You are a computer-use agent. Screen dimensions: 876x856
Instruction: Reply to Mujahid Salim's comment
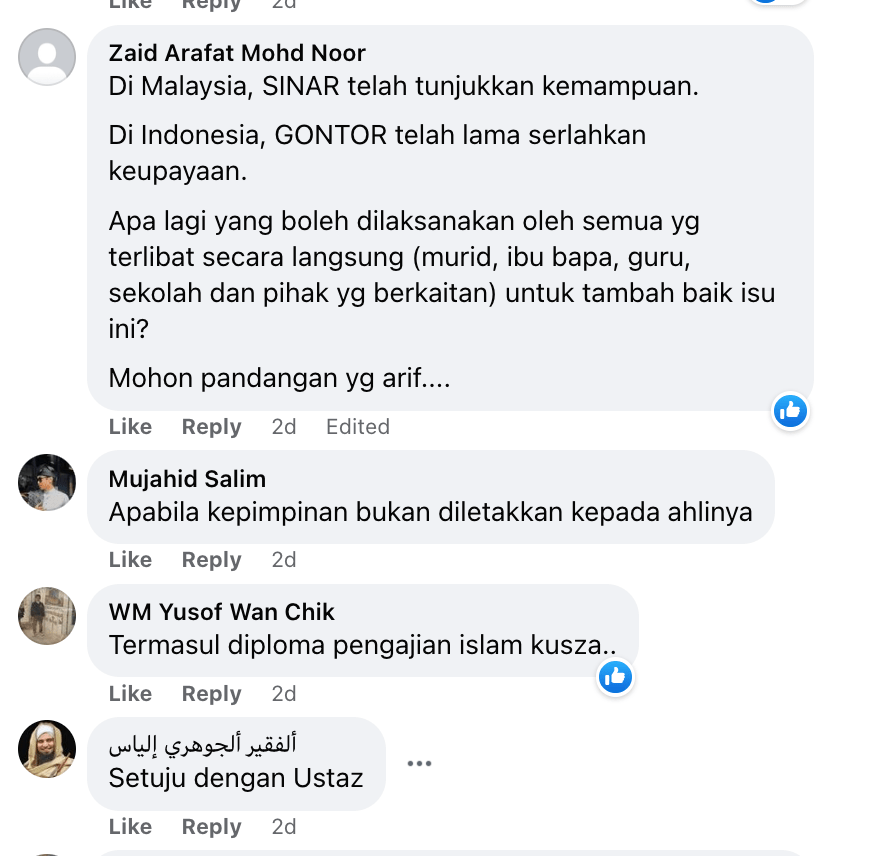click(211, 559)
